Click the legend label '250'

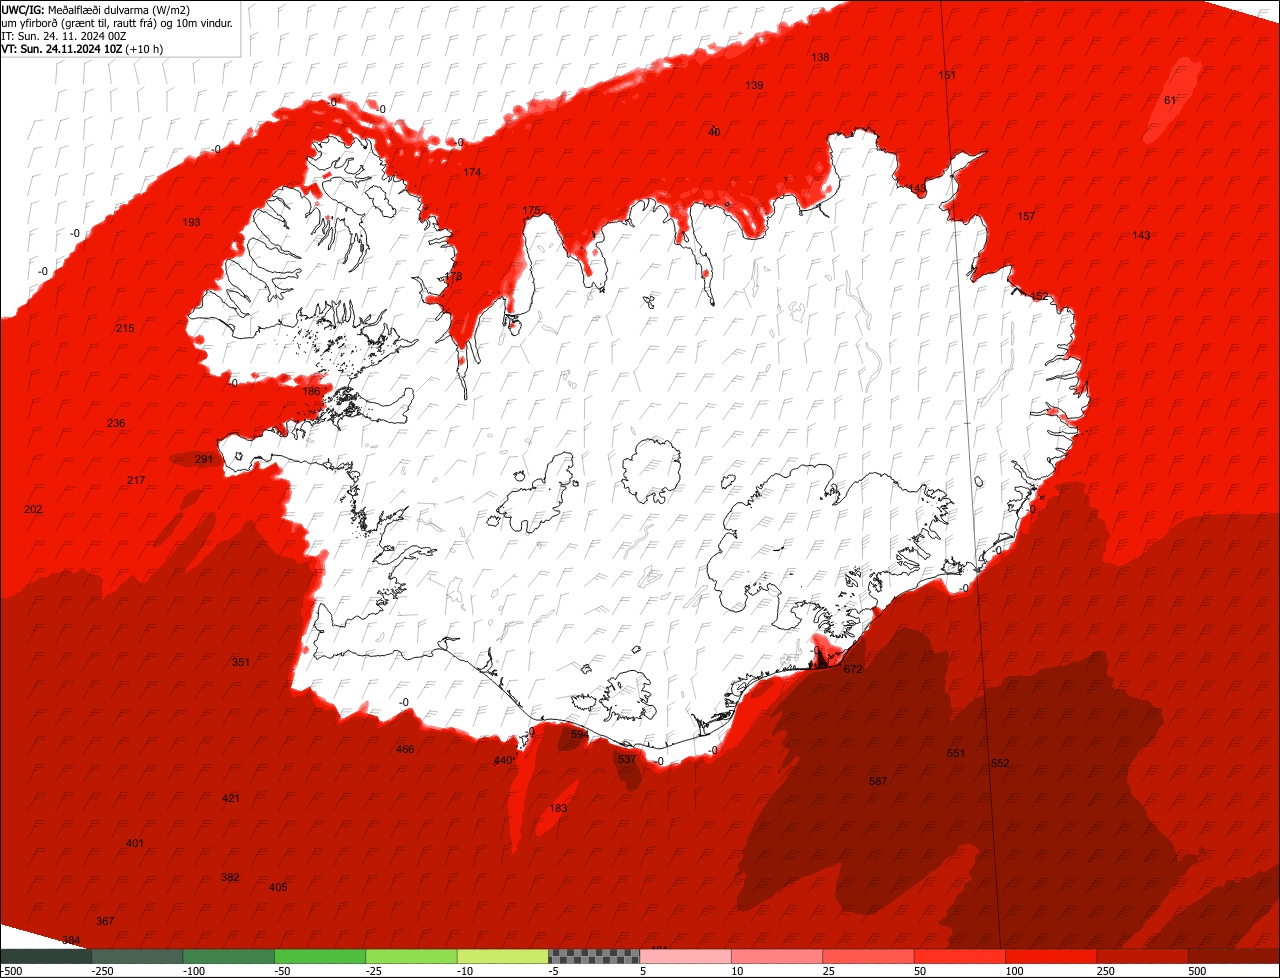coord(1105,971)
